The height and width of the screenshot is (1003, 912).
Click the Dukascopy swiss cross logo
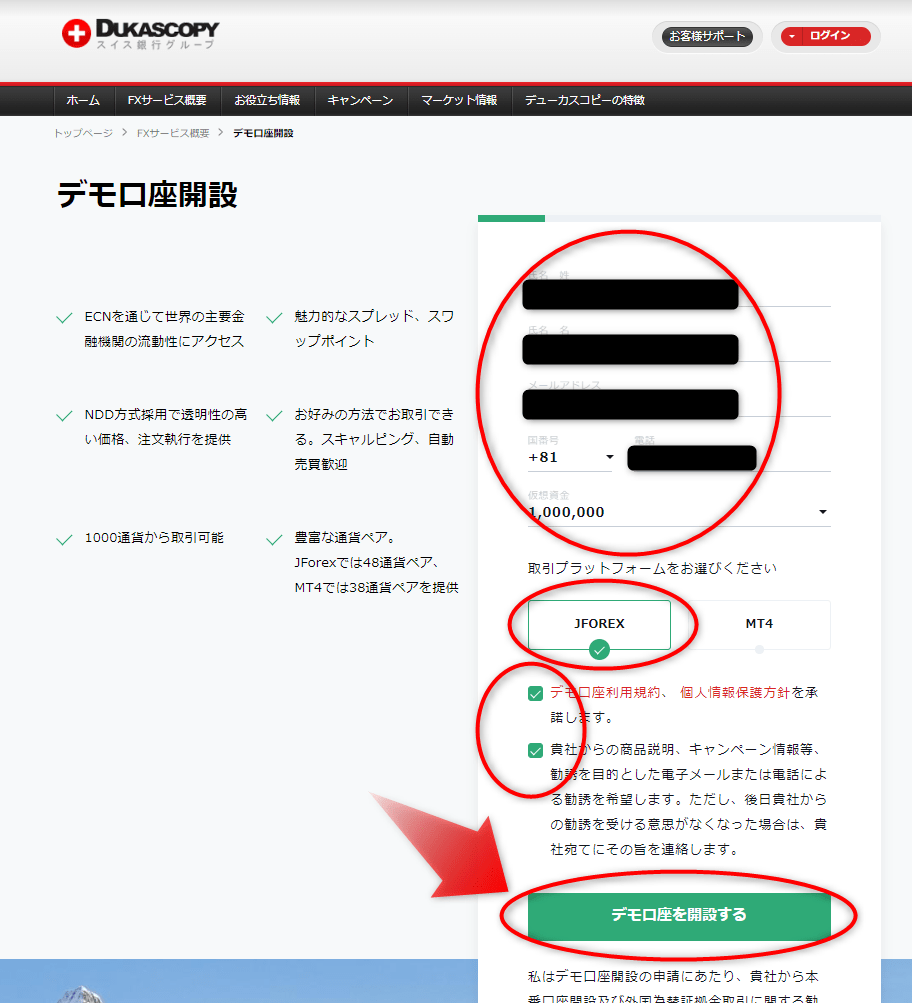coord(78,31)
